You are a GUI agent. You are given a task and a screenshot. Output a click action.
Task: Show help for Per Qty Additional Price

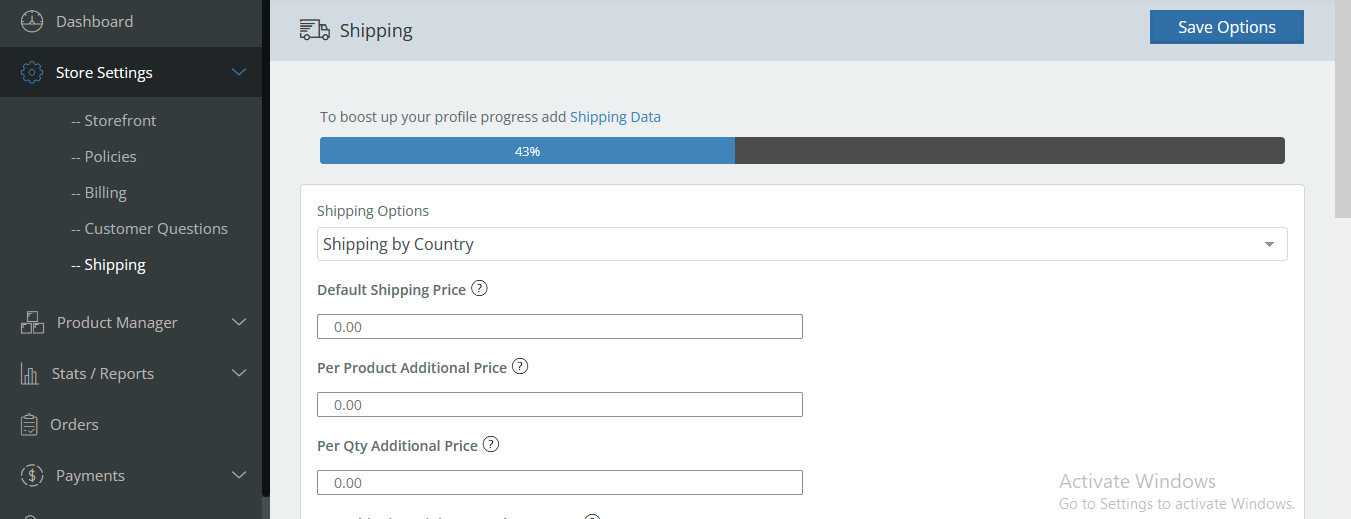point(491,445)
